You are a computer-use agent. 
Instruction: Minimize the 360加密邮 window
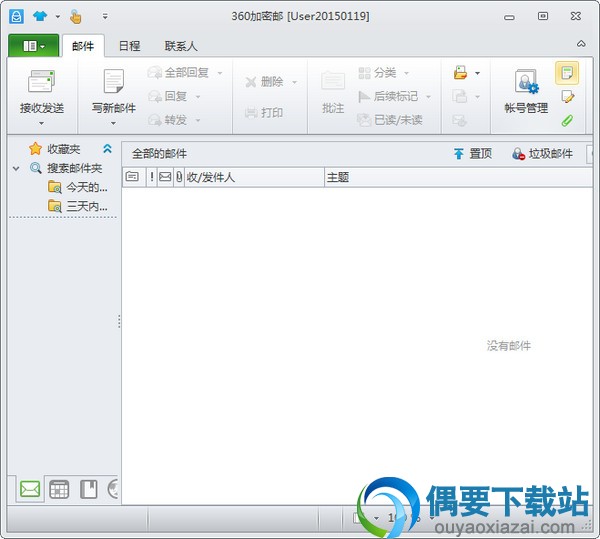[509, 17]
